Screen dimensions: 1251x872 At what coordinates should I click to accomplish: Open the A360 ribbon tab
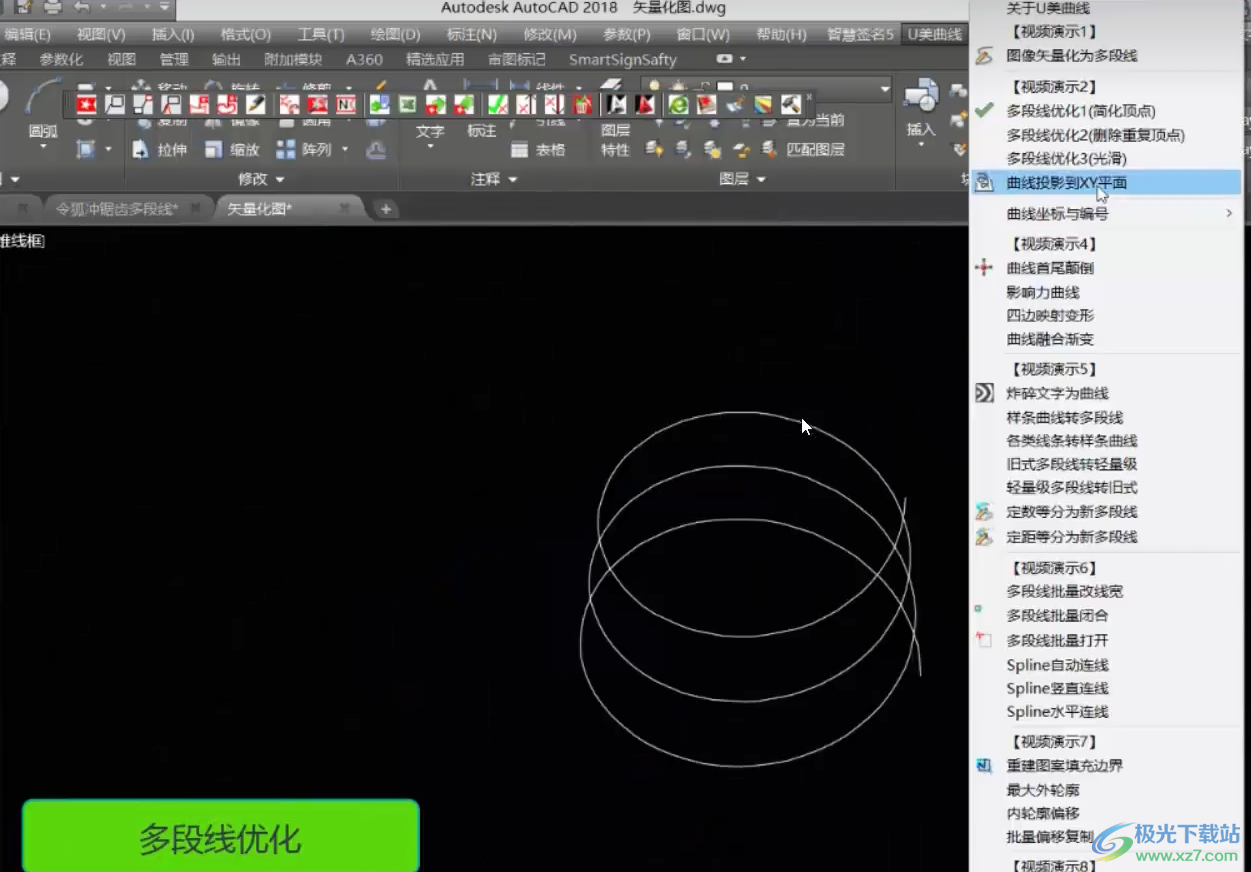click(364, 60)
